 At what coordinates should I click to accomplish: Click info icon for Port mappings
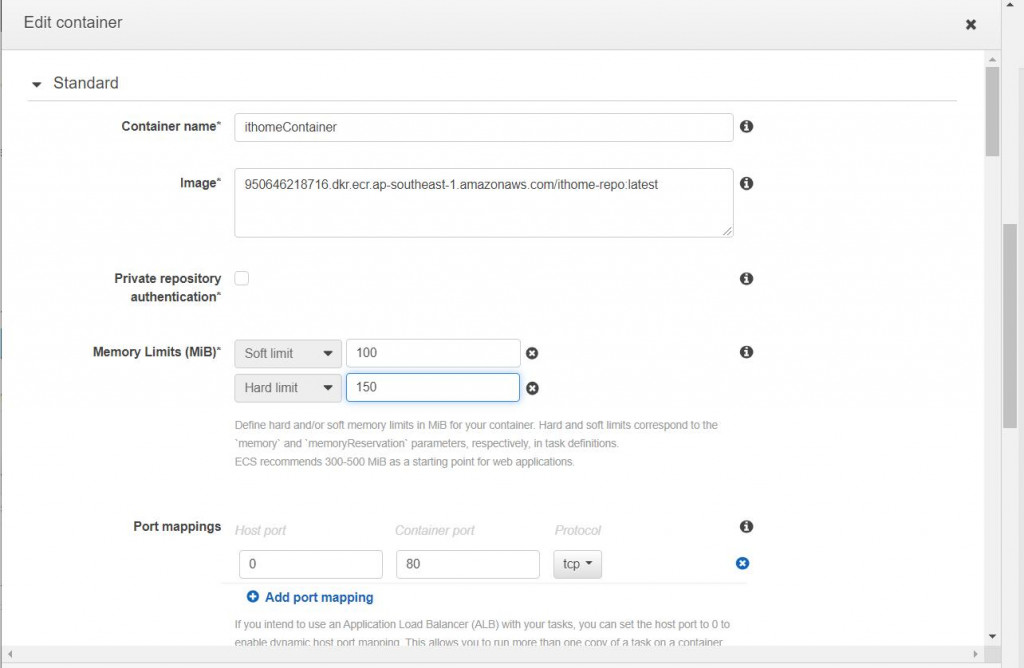click(746, 527)
